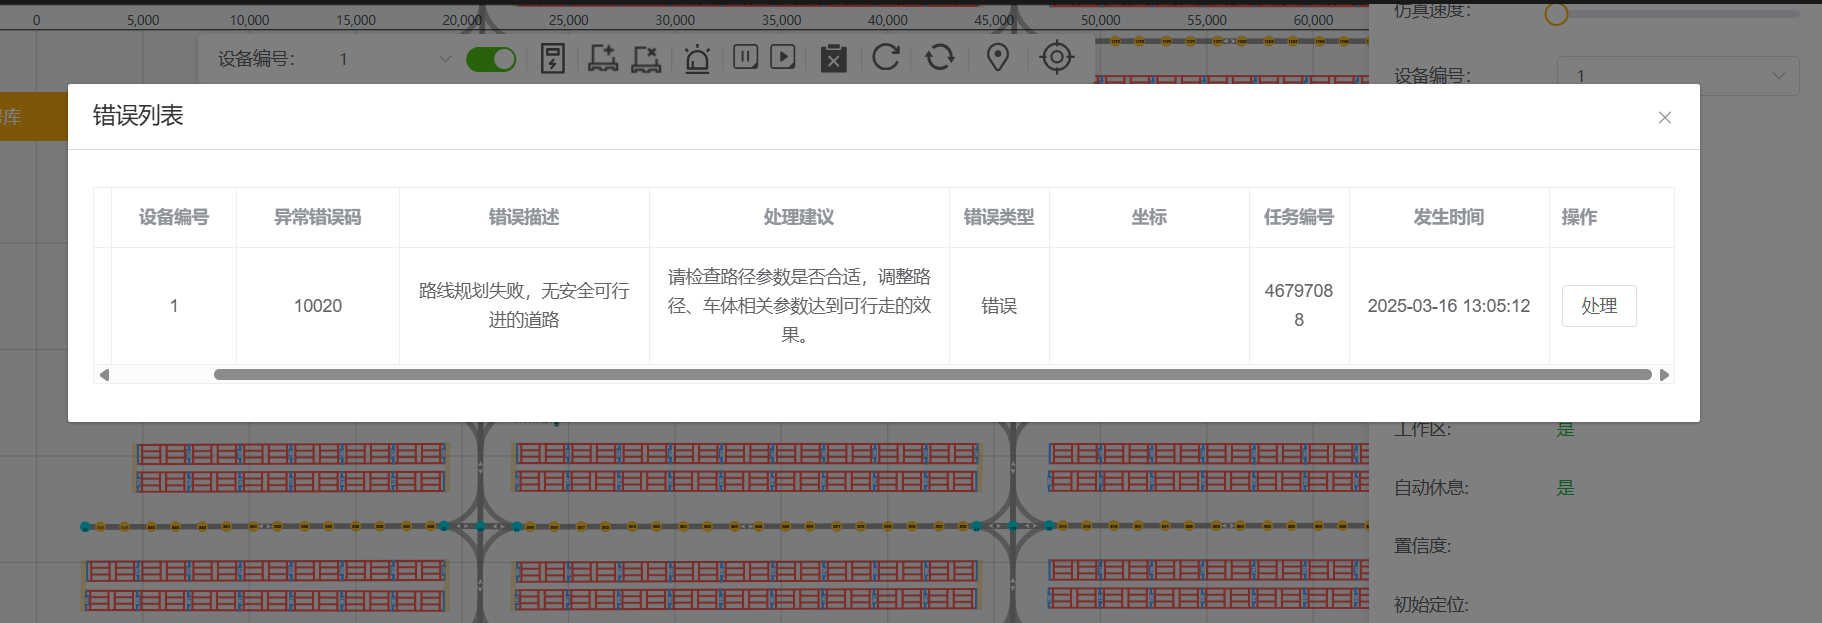1822x623 pixels.
Task: Close the 错误列表 dialog
Action: pos(1664,118)
